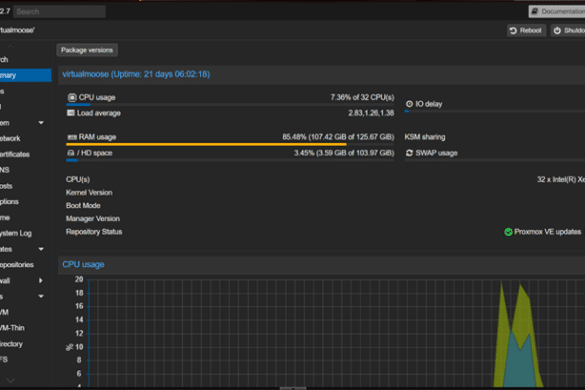Click the green check repository status icon

(x=508, y=232)
